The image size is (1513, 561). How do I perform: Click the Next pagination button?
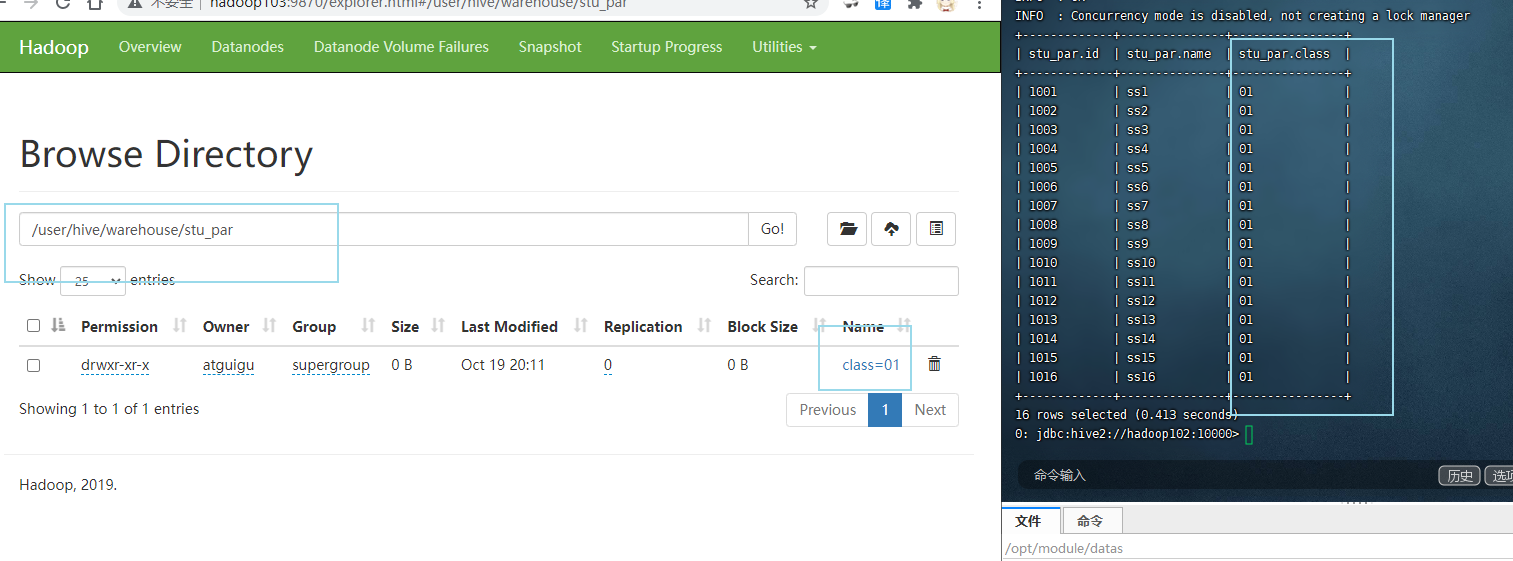(x=930, y=410)
